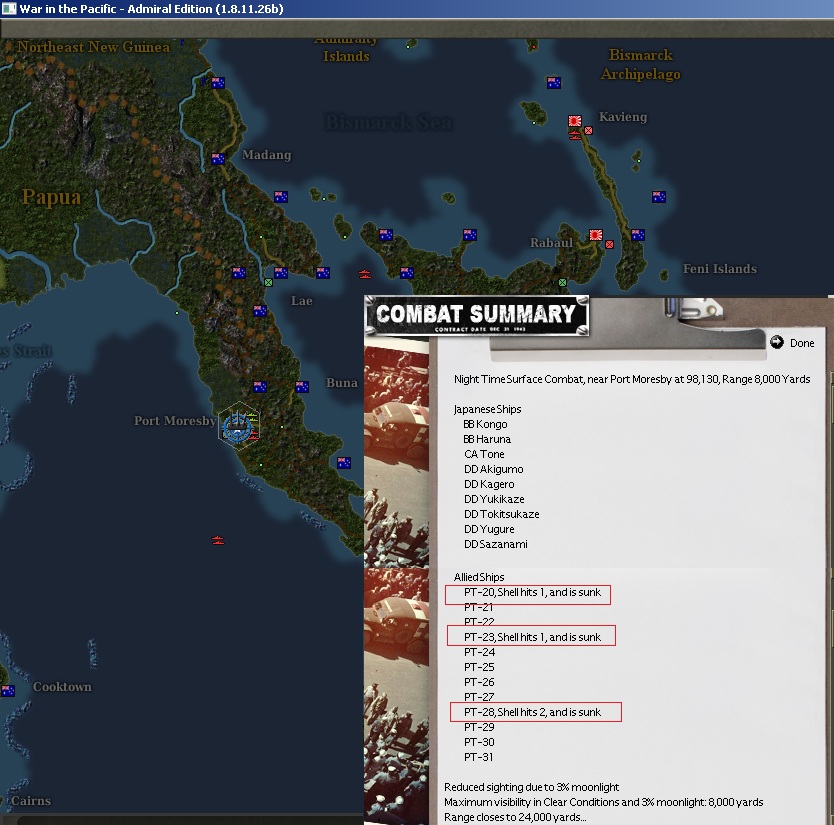This screenshot has width=834, height=825.
Task: Click the red crossed marker beside Rabaul
Action: pos(610,244)
